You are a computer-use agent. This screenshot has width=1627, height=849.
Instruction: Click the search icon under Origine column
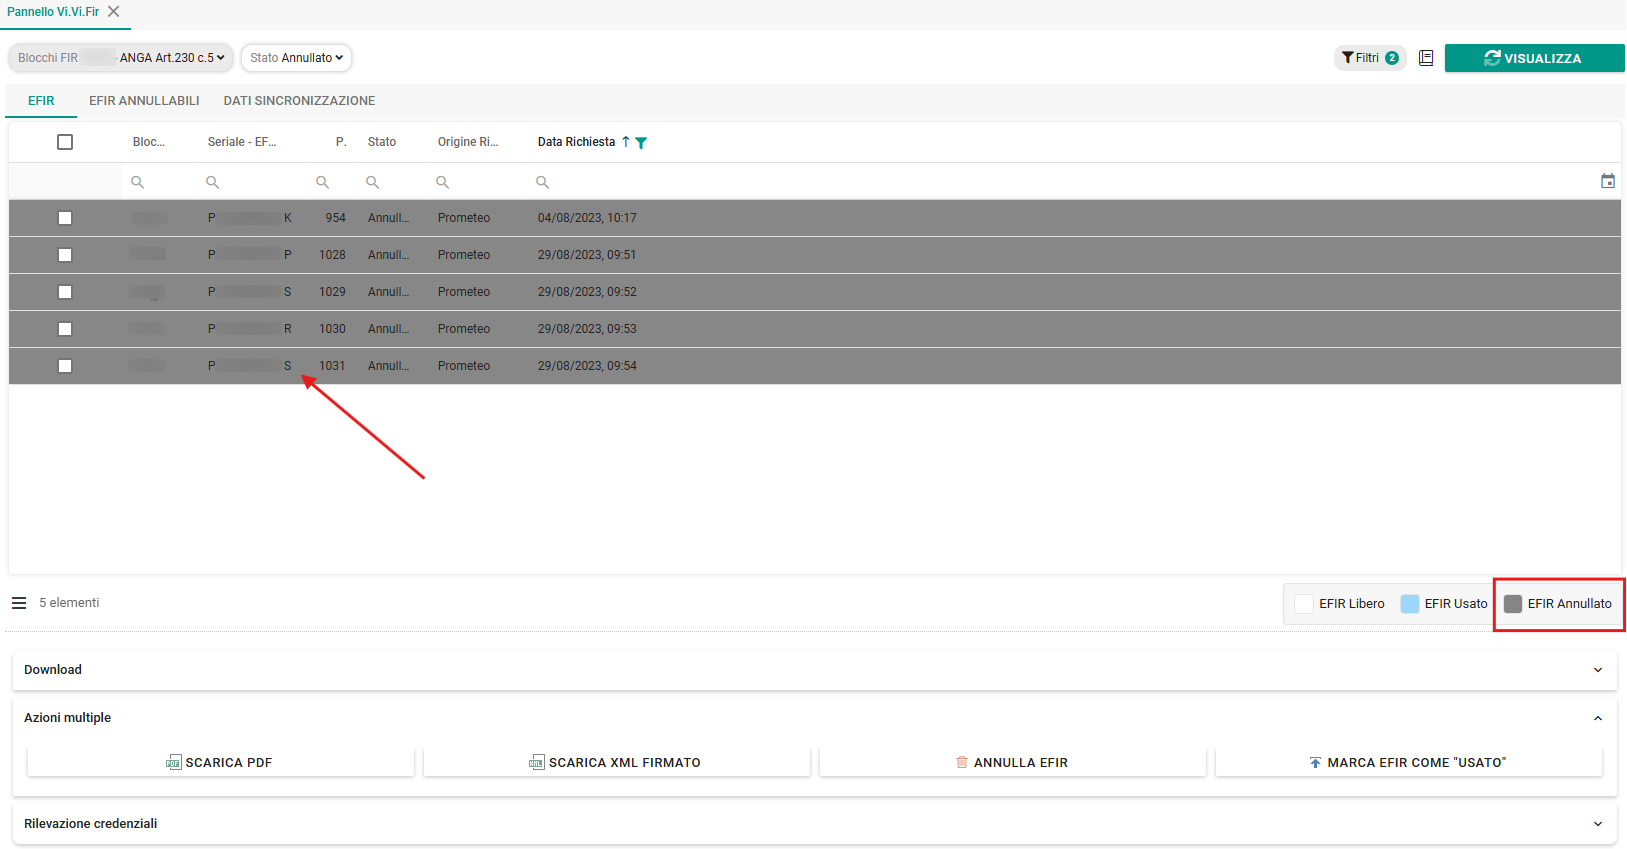[442, 182]
